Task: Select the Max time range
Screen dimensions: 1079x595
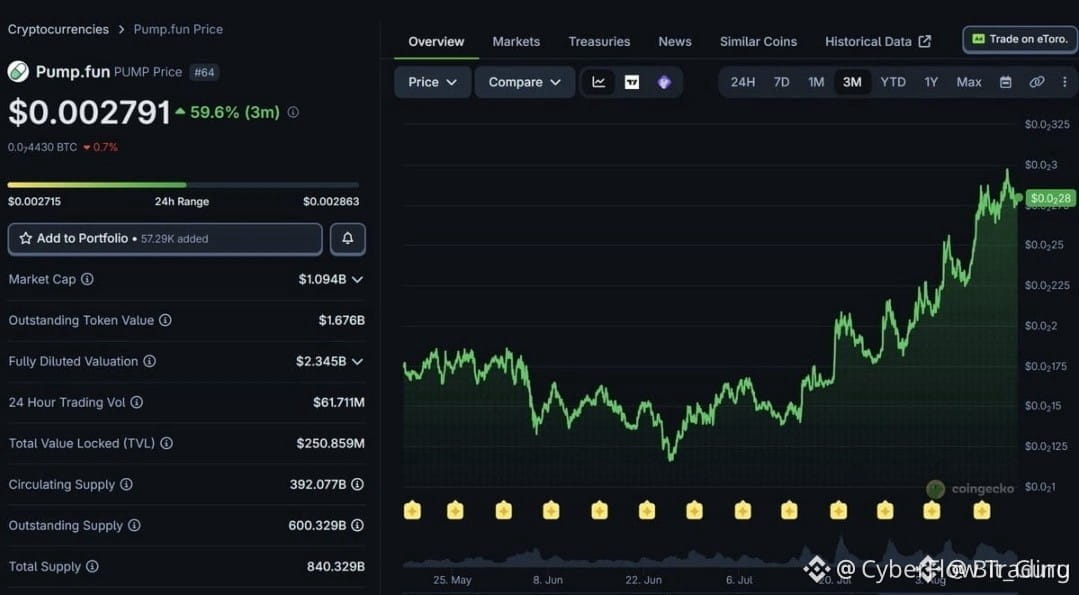Action: (x=969, y=83)
